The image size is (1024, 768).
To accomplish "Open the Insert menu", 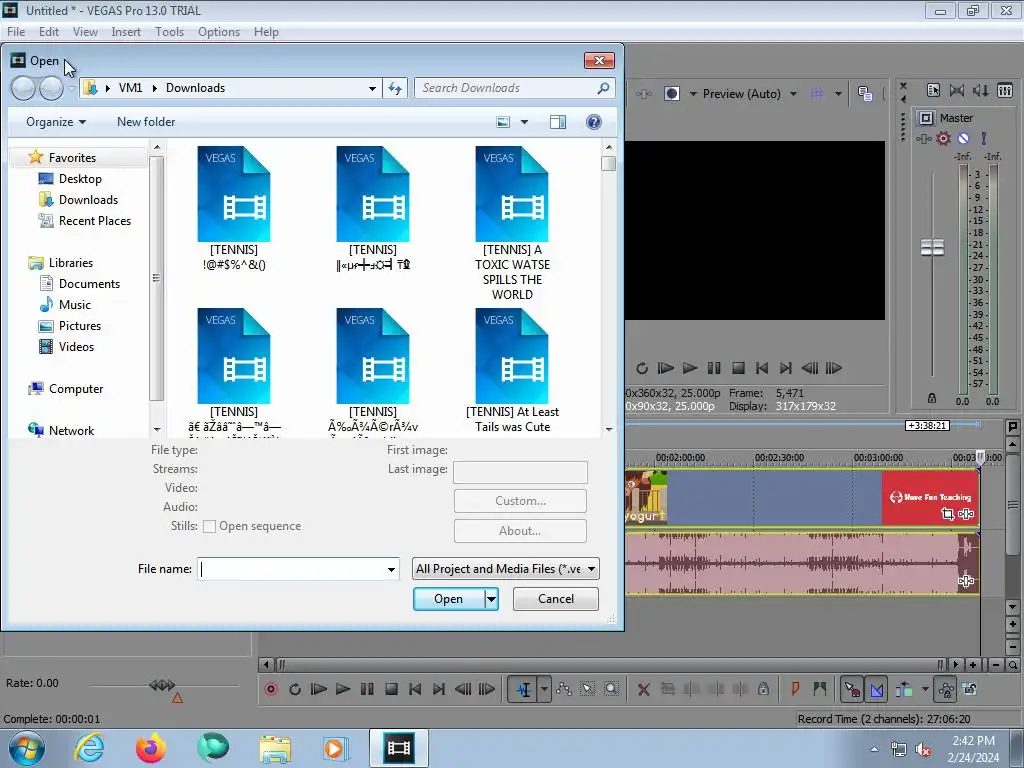I will coord(126,32).
